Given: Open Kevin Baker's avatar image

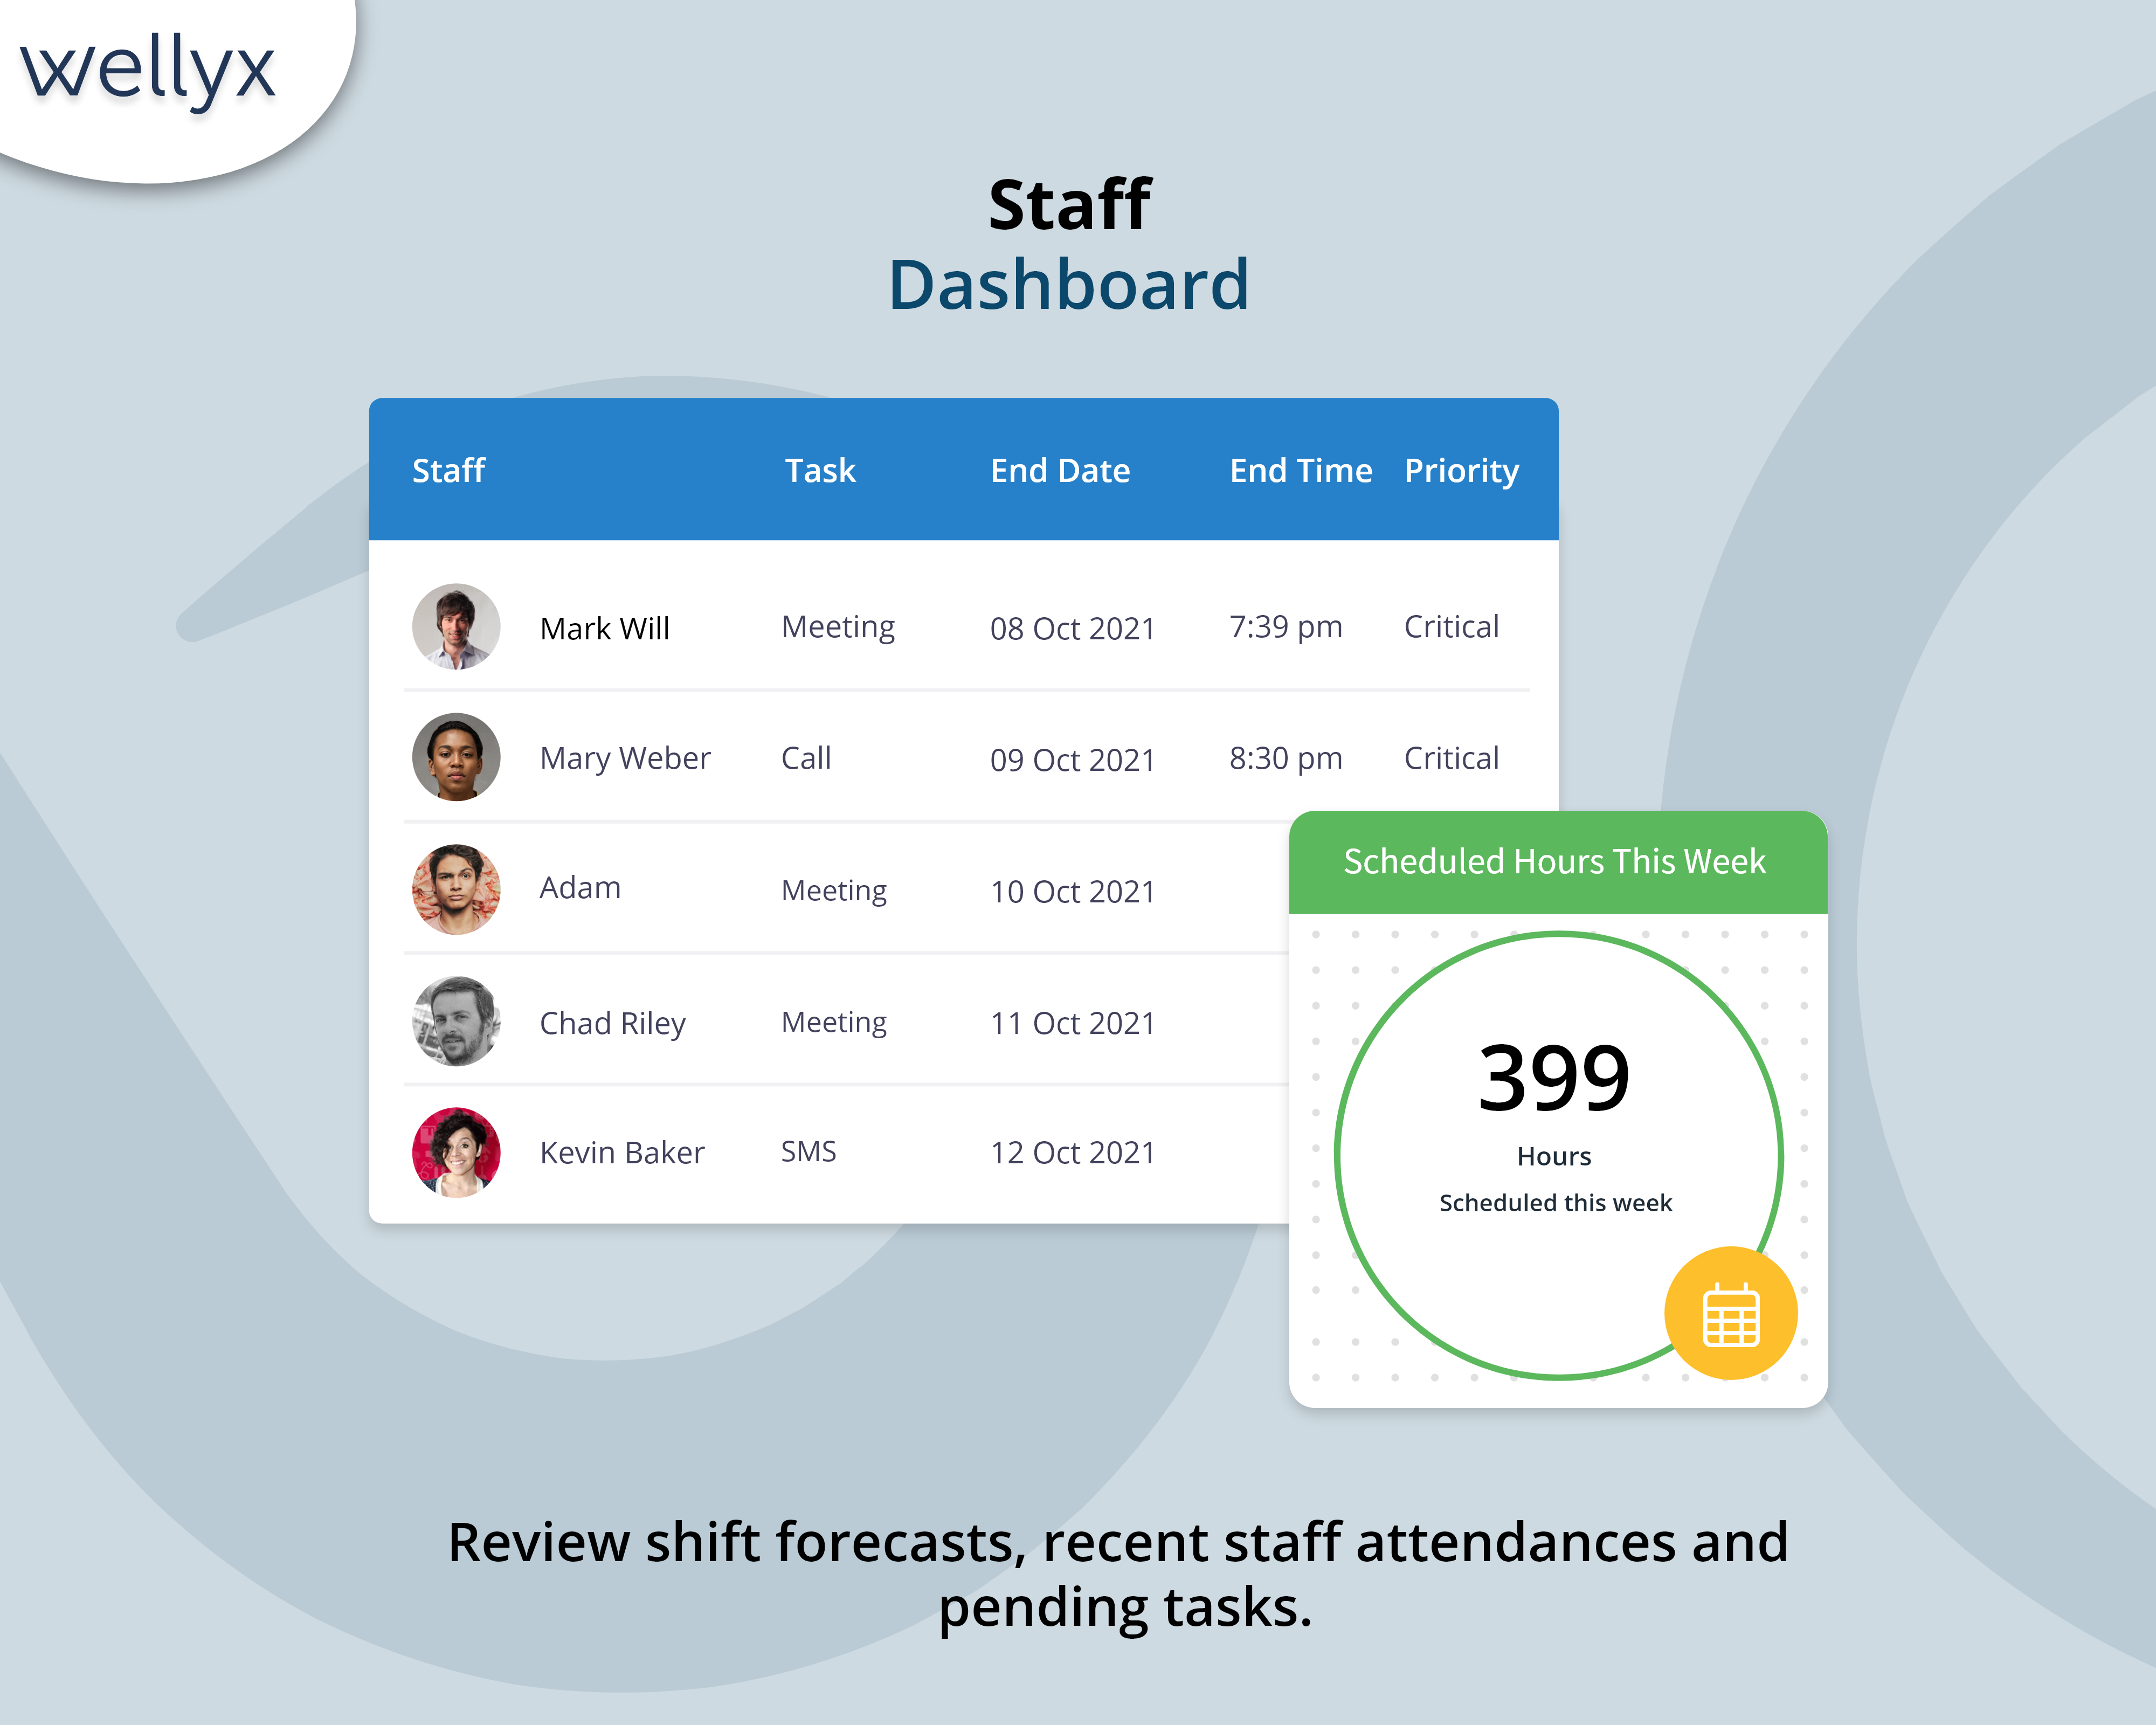Looking at the screenshot, I should [456, 1152].
